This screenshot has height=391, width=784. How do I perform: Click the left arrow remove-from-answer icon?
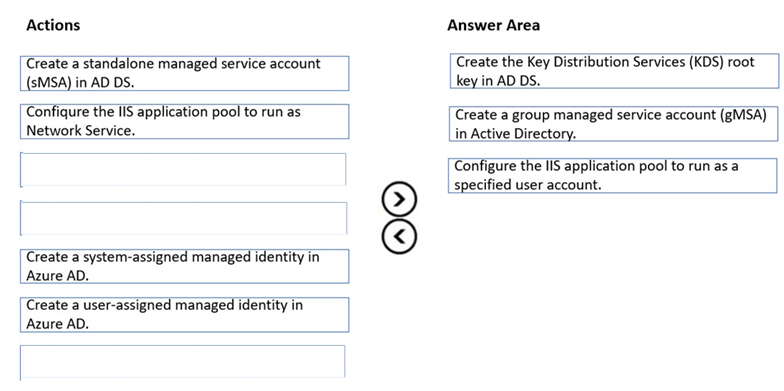pos(398,236)
